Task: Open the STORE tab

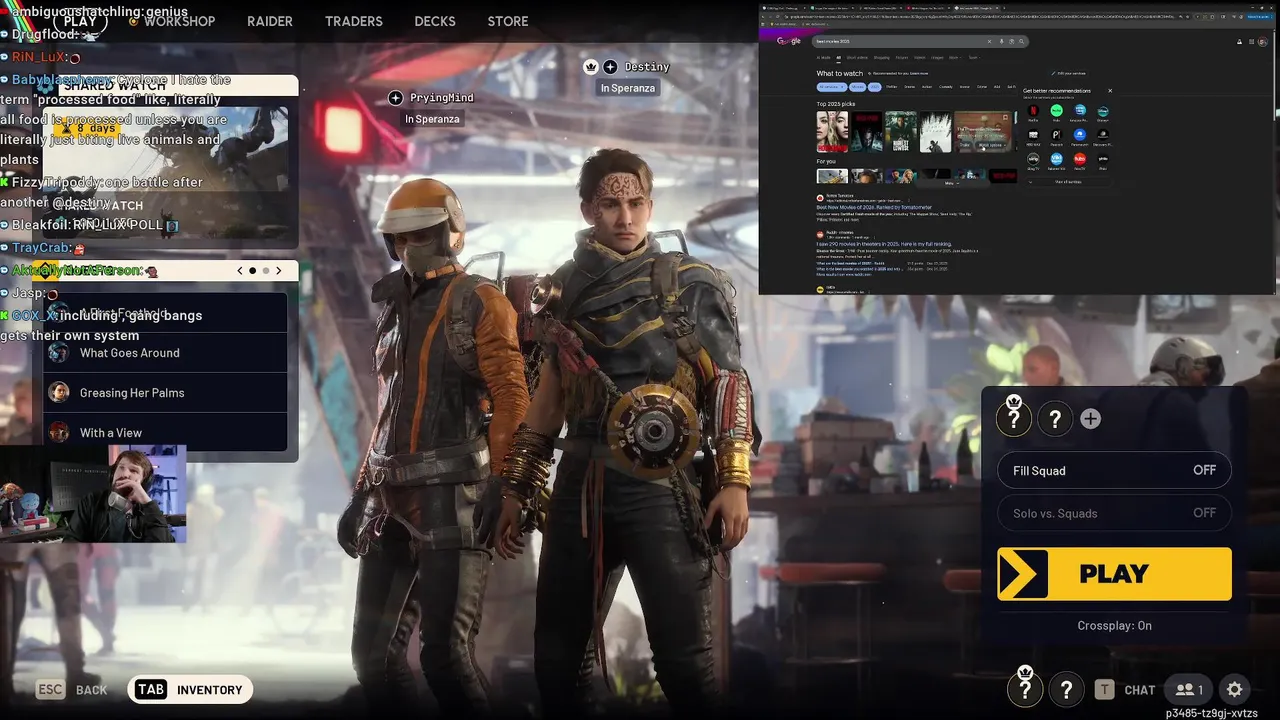Action: pos(508,21)
